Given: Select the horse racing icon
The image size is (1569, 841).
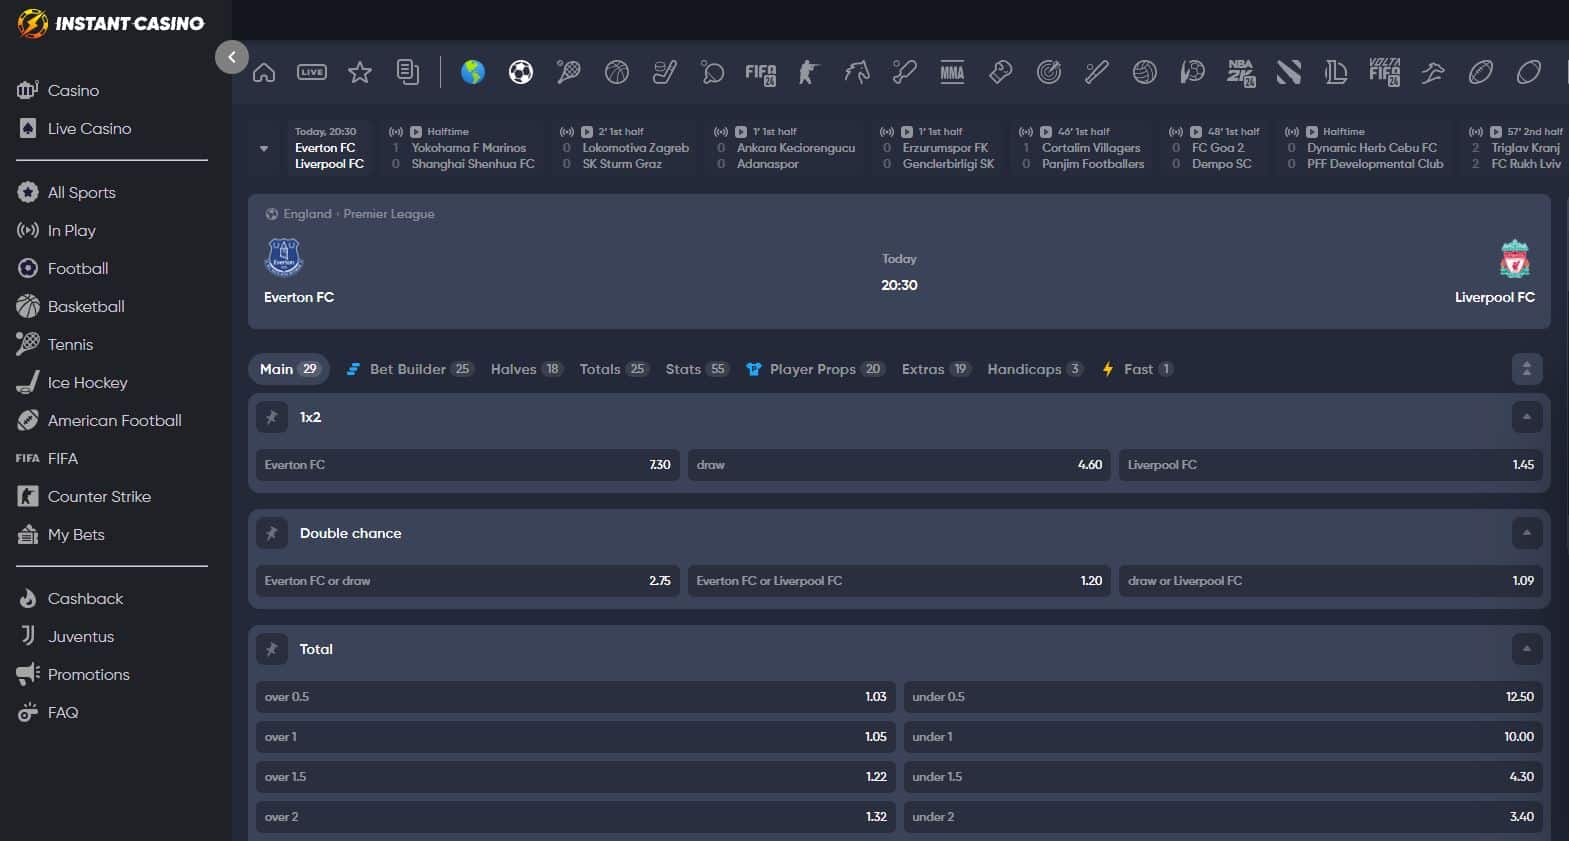Looking at the screenshot, I should [x=857, y=72].
